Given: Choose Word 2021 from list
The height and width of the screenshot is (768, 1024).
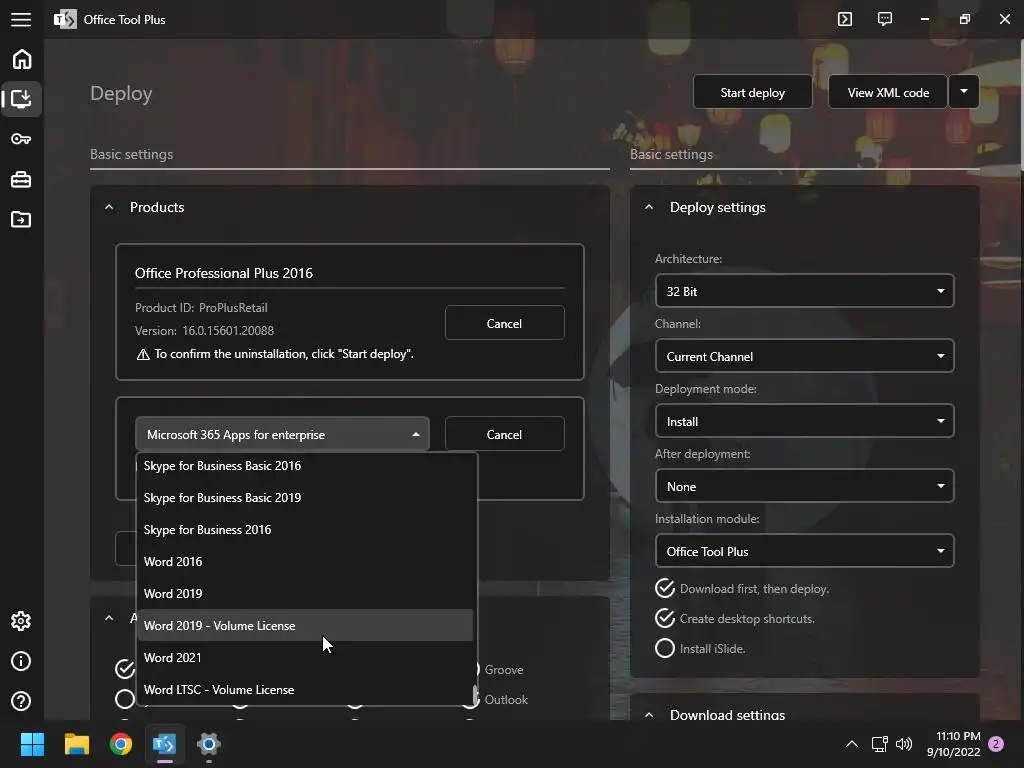Looking at the screenshot, I should [304, 658].
